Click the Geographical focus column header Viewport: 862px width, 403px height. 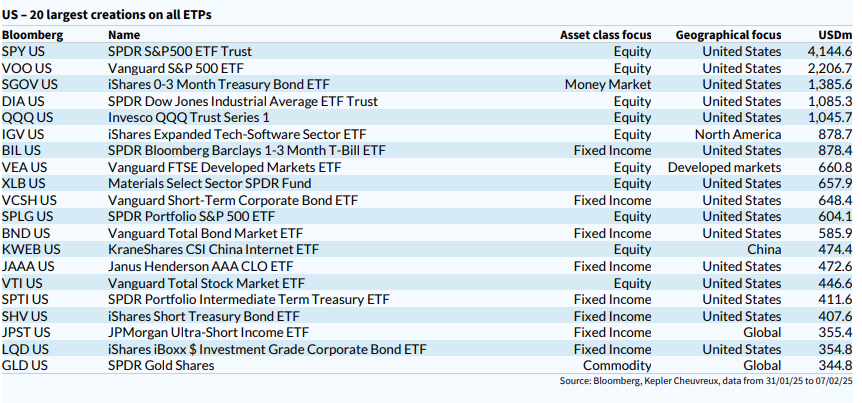[x=728, y=35]
